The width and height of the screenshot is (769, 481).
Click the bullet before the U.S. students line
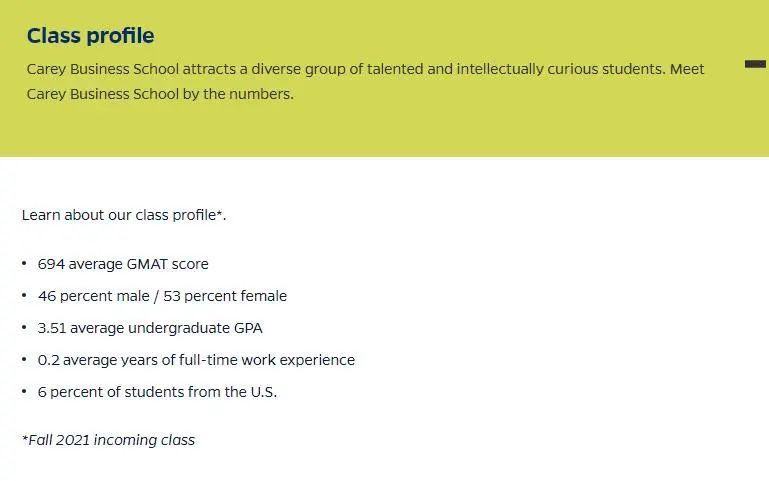pyautogui.click(x=24, y=392)
